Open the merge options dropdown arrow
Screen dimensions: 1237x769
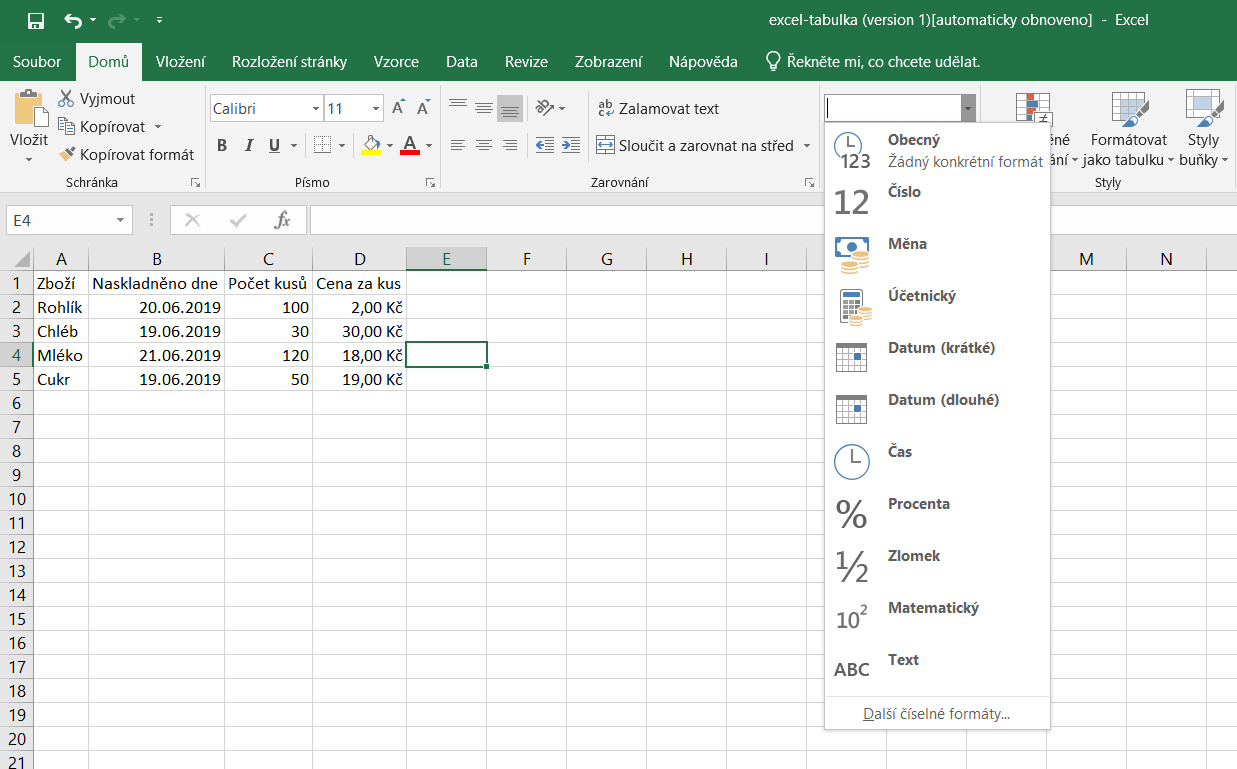[x=806, y=146]
